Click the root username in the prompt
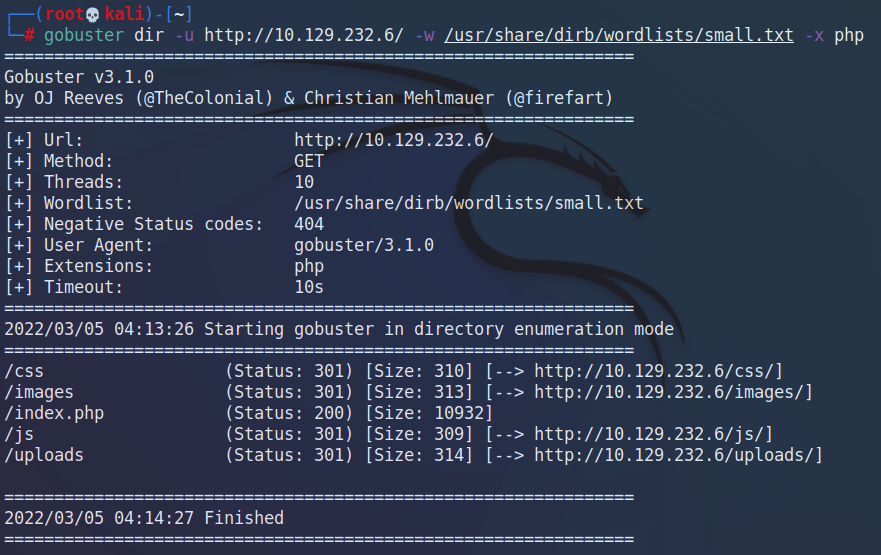881x555 pixels. pos(63,14)
